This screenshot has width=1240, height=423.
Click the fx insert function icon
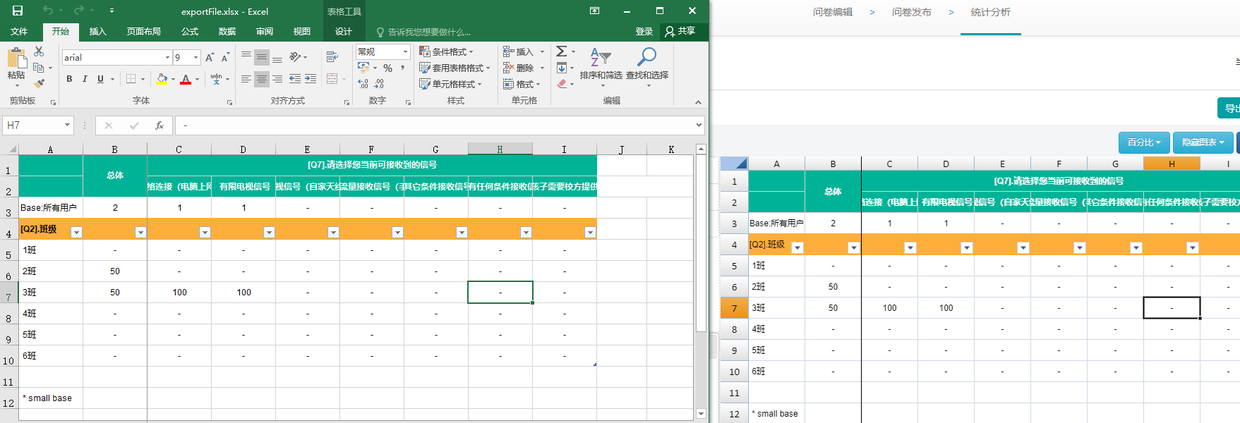click(159, 125)
